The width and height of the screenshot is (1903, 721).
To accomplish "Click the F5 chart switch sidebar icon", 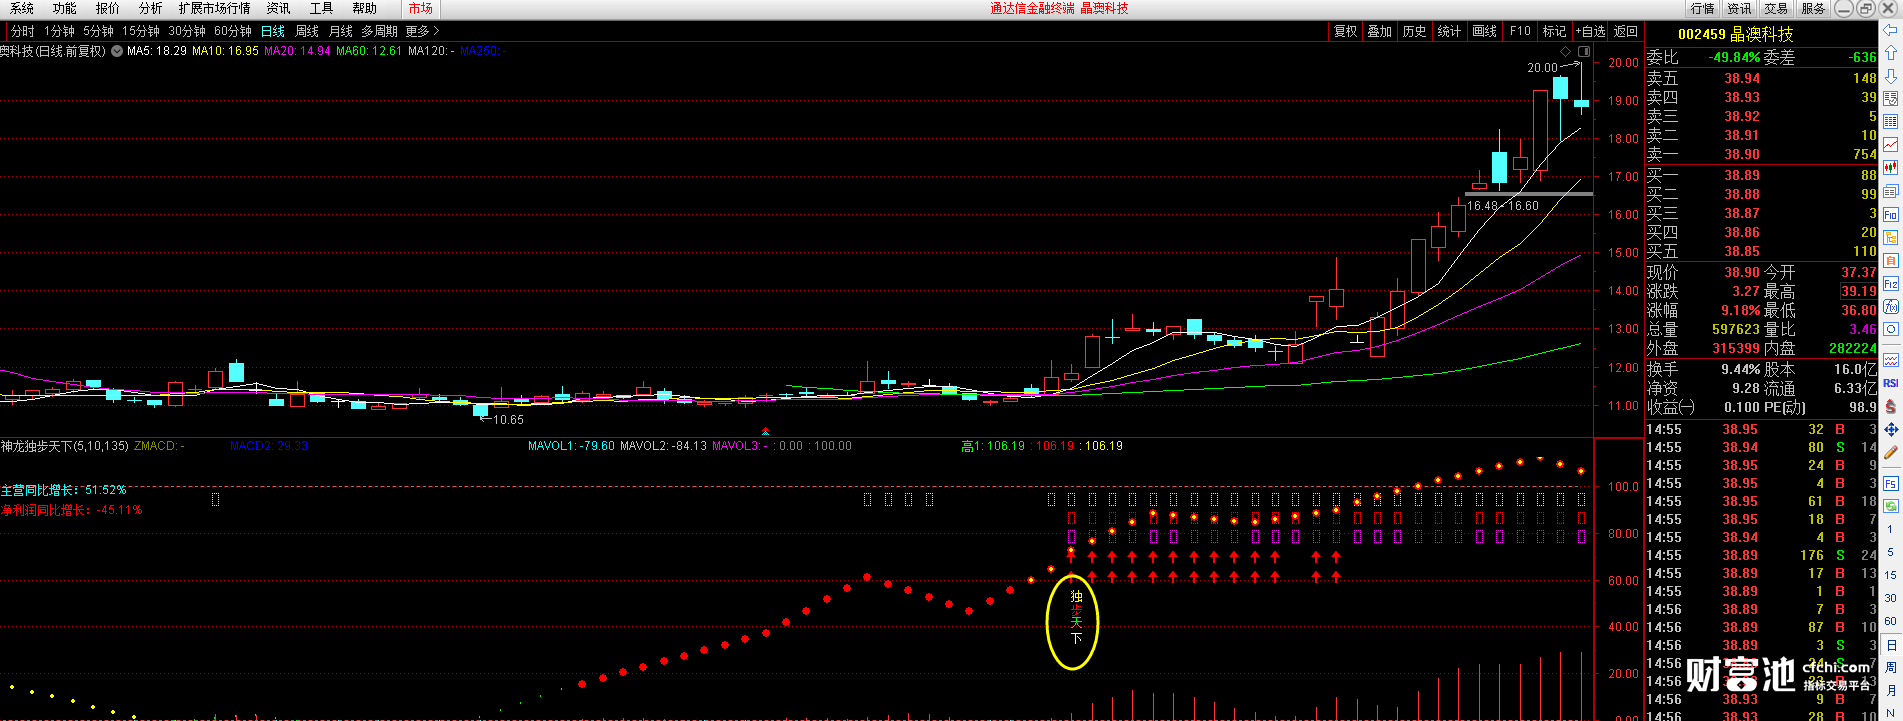I will point(1891,483).
